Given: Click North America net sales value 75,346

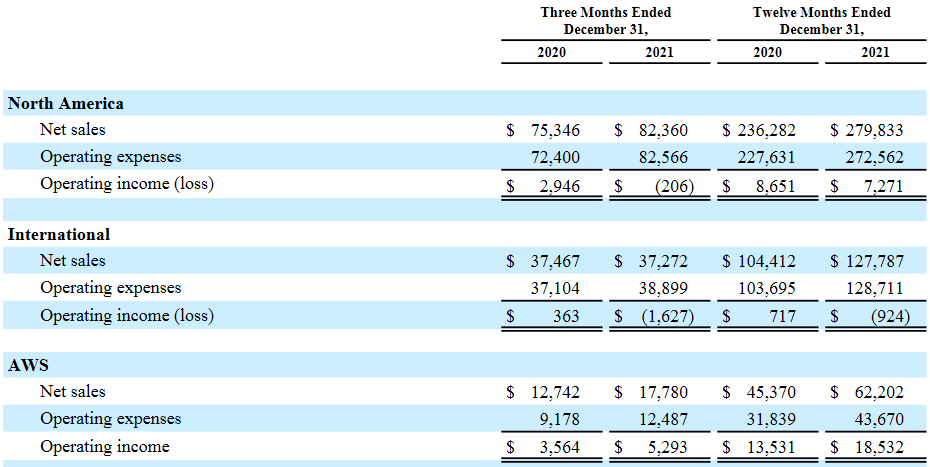Looking at the screenshot, I should pos(556,130).
